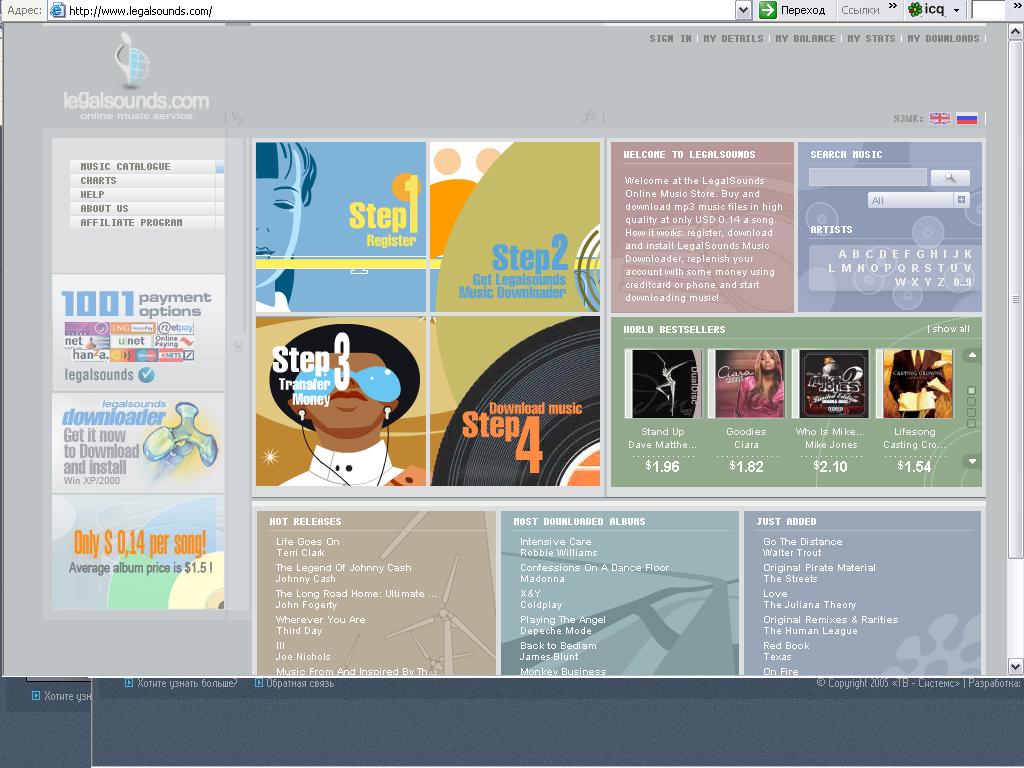Open Red Book by Texas
Screen dimensions: 1024x768
(786, 645)
